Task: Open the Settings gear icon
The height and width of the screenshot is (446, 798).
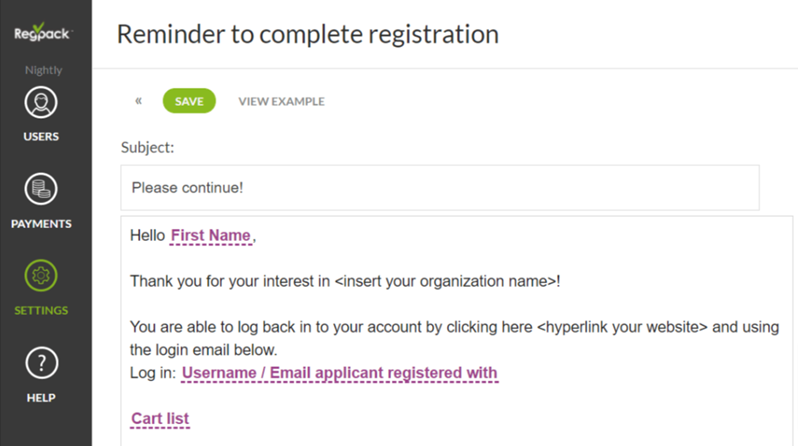Action: point(41,276)
